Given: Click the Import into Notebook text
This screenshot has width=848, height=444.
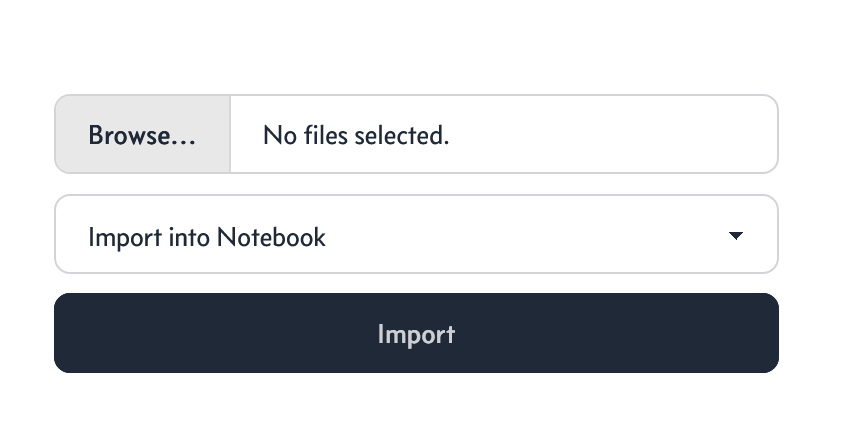Looking at the screenshot, I should (207, 237).
